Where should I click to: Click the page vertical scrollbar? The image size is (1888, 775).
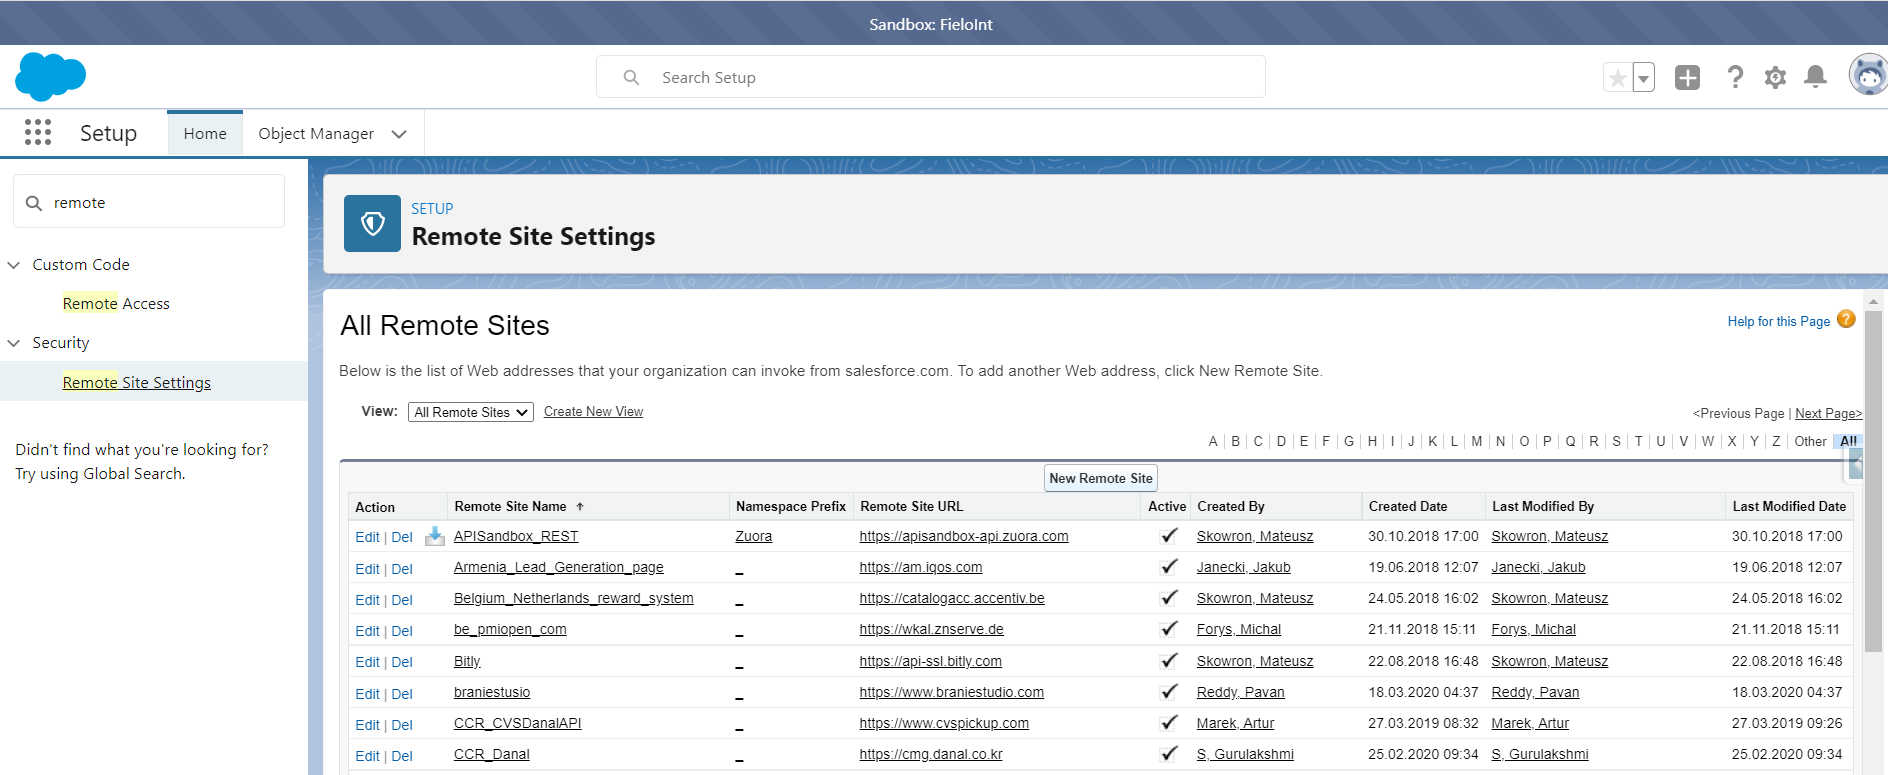pos(1873,480)
